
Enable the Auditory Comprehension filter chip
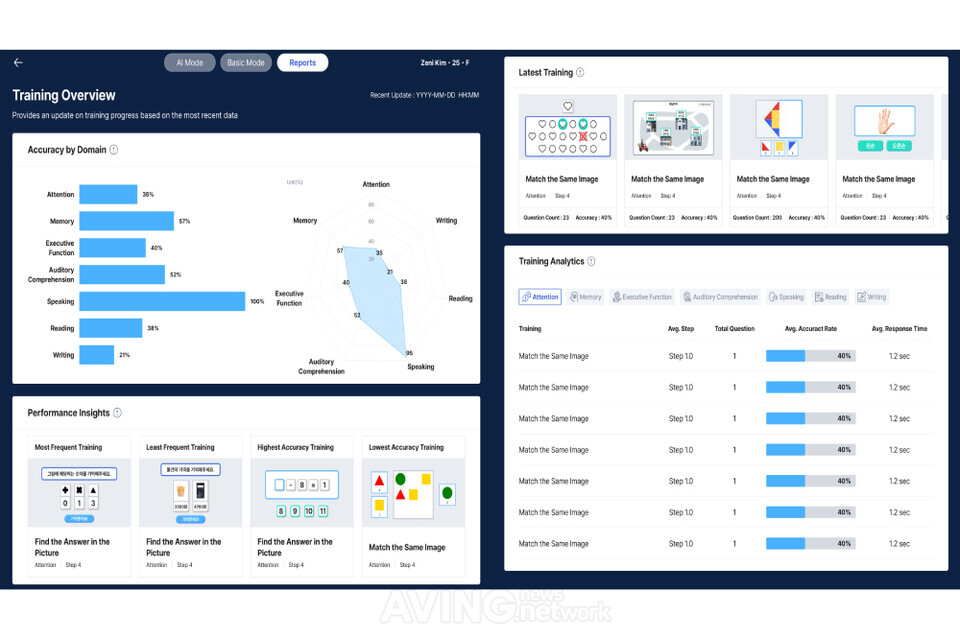687,296
